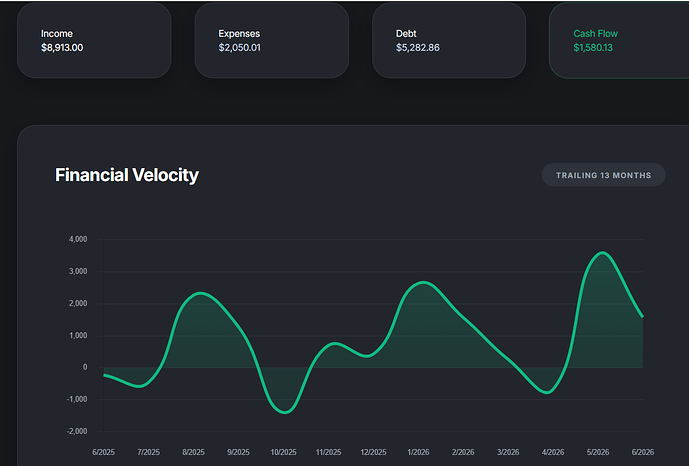Click the 4,000 y-axis label
The image size is (689, 466).
(78, 239)
